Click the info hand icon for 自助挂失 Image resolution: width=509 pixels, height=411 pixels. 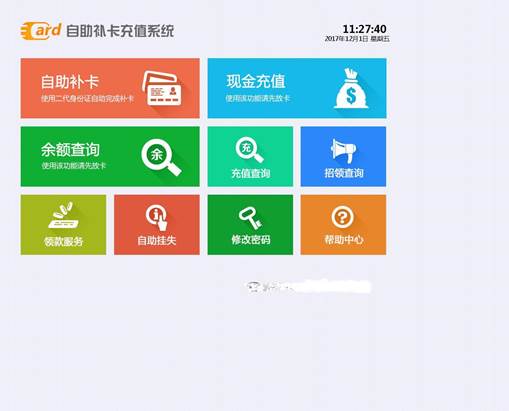click(x=157, y=217)
